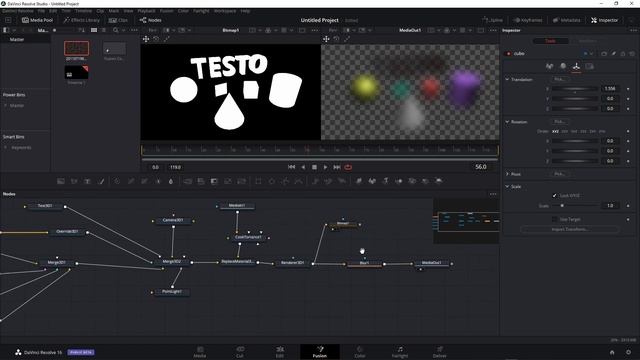Viewport: 640px width, 360px height.
Task: Open the Workspace menu
Action: (225, 11)
